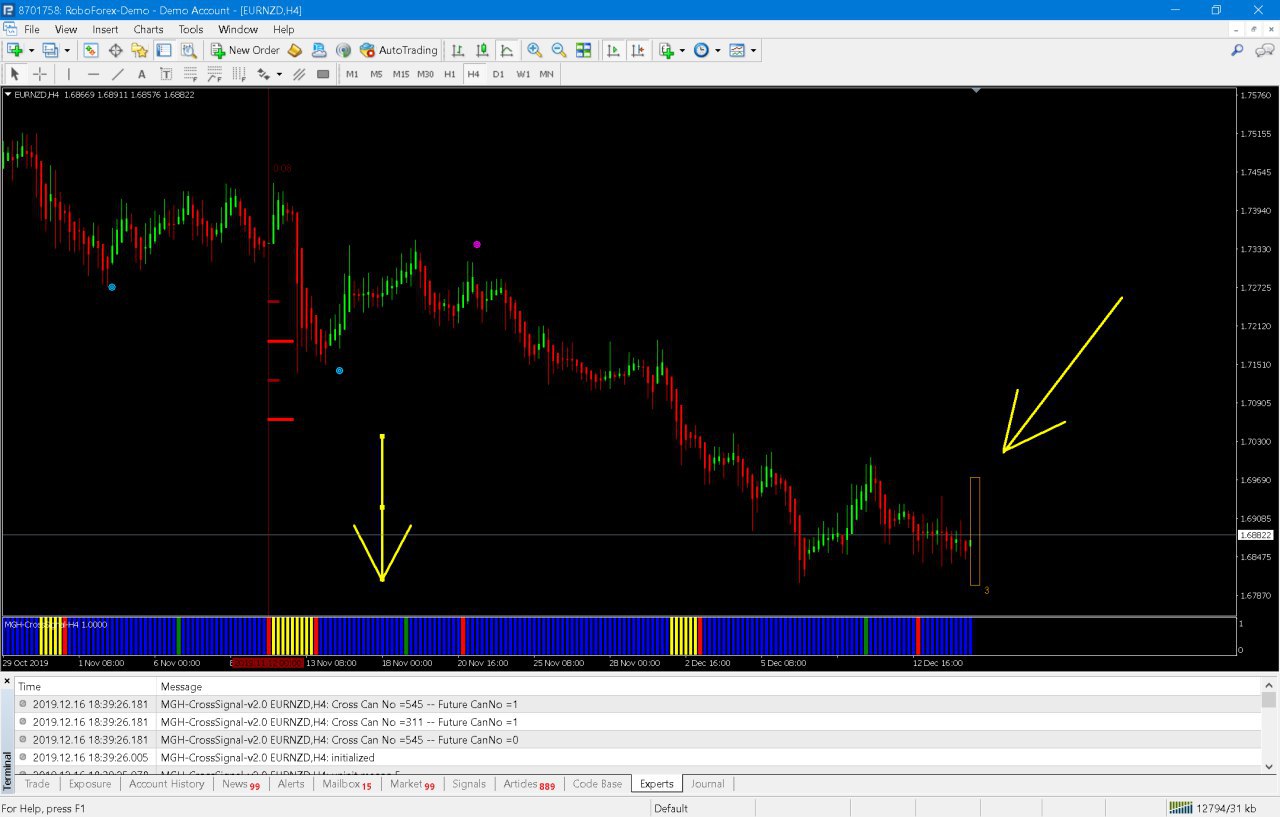Click the chart shift triangle marker
The height and width of the screenshot is (817, 1280).
[x=977, y=91]
